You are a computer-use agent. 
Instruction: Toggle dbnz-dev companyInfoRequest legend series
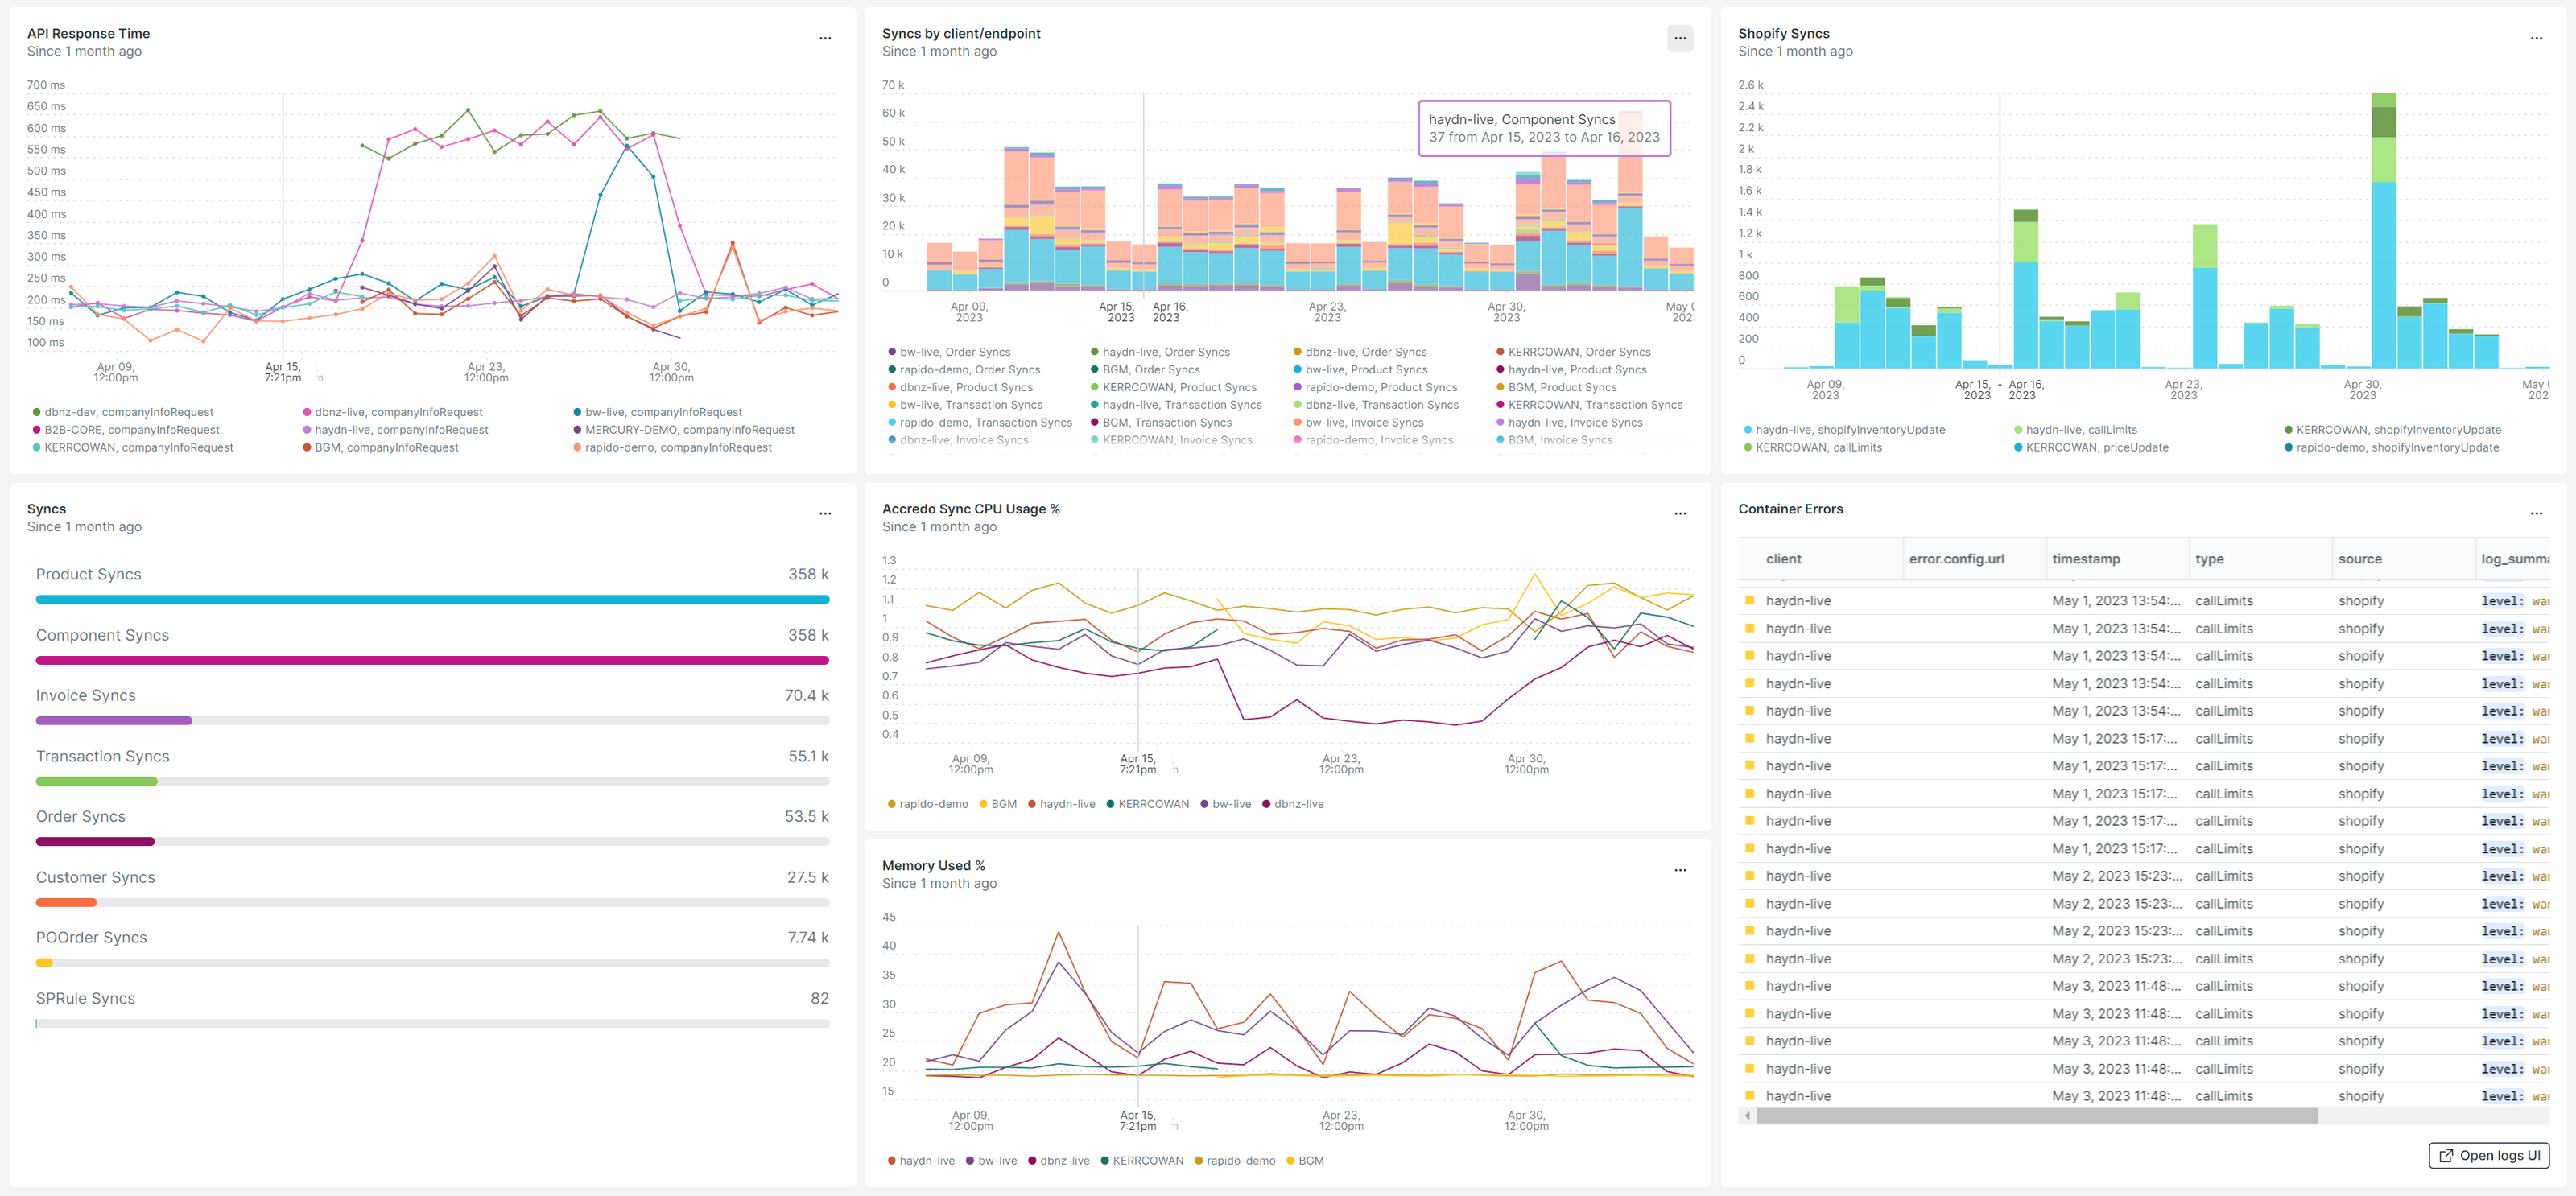[x=128, y=412]
